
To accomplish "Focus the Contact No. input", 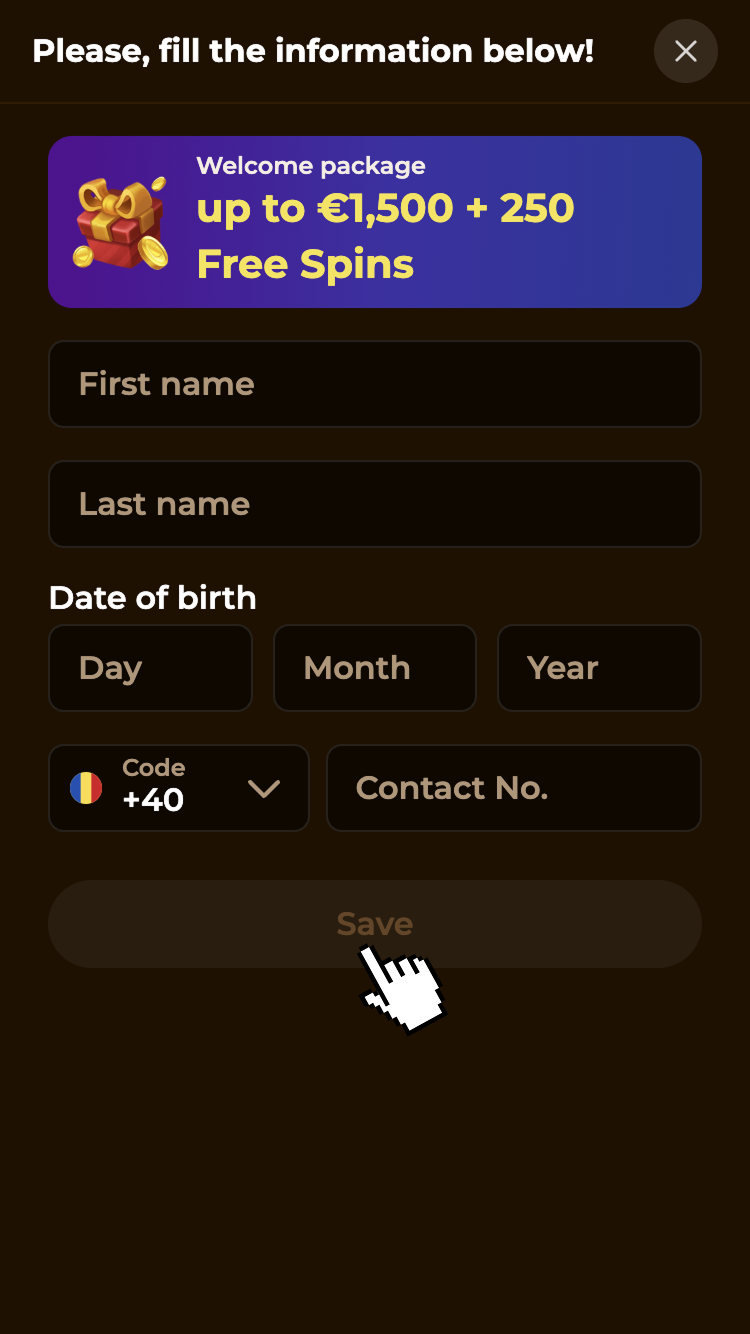I will pyautogui.click(x=513, y=788).
